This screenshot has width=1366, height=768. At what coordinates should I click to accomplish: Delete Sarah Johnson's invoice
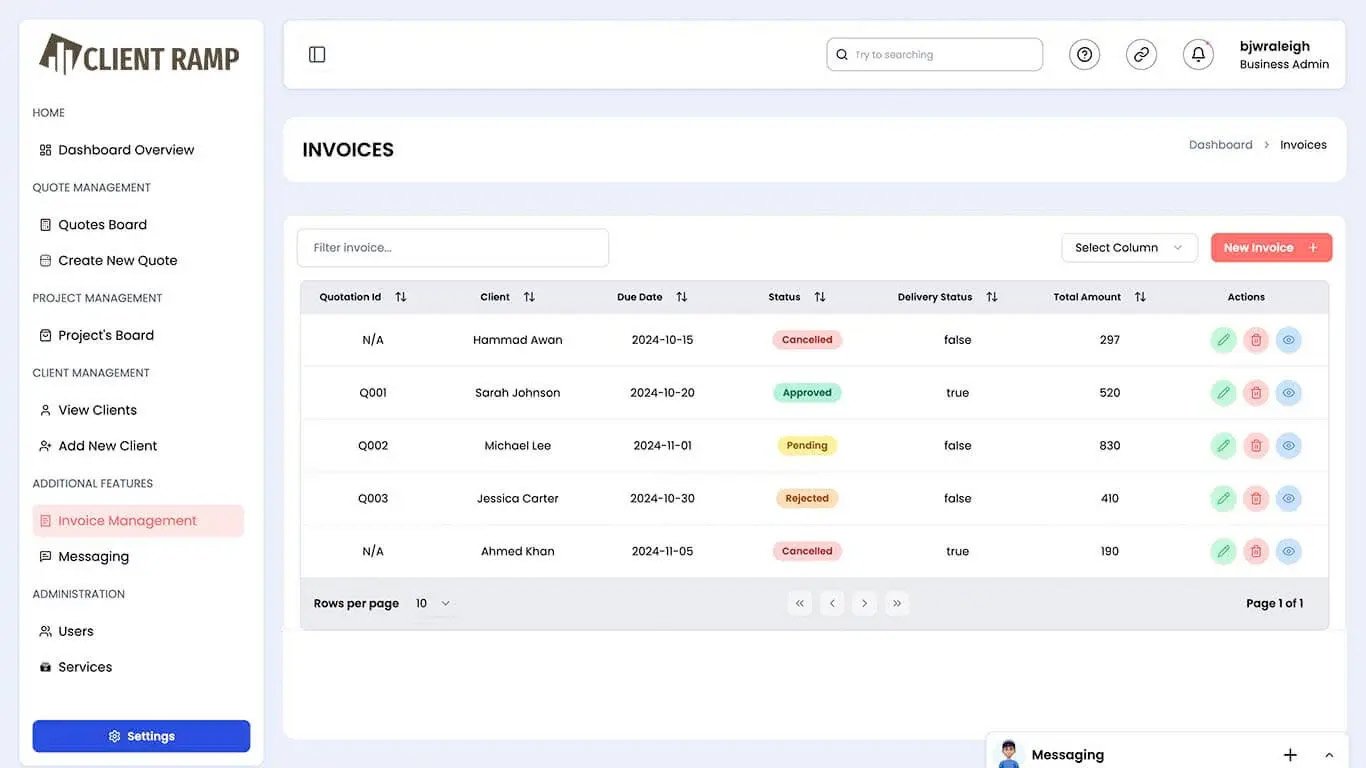point(1256,393)
